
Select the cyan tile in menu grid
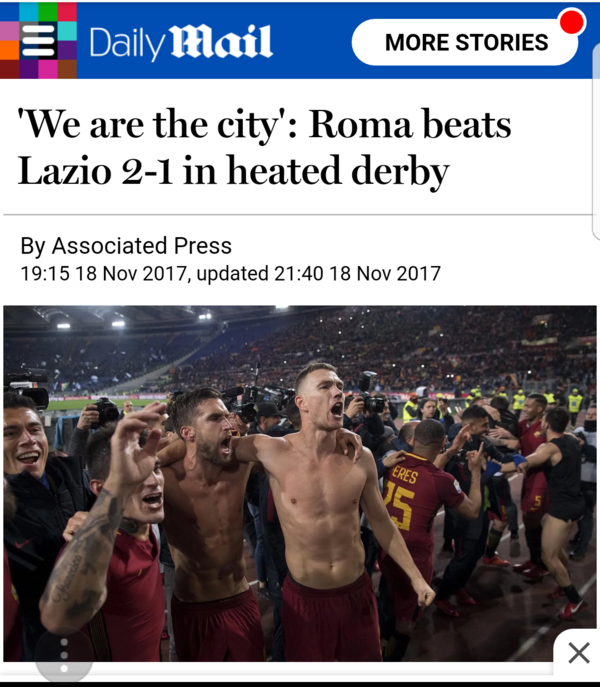coord(29,12)
